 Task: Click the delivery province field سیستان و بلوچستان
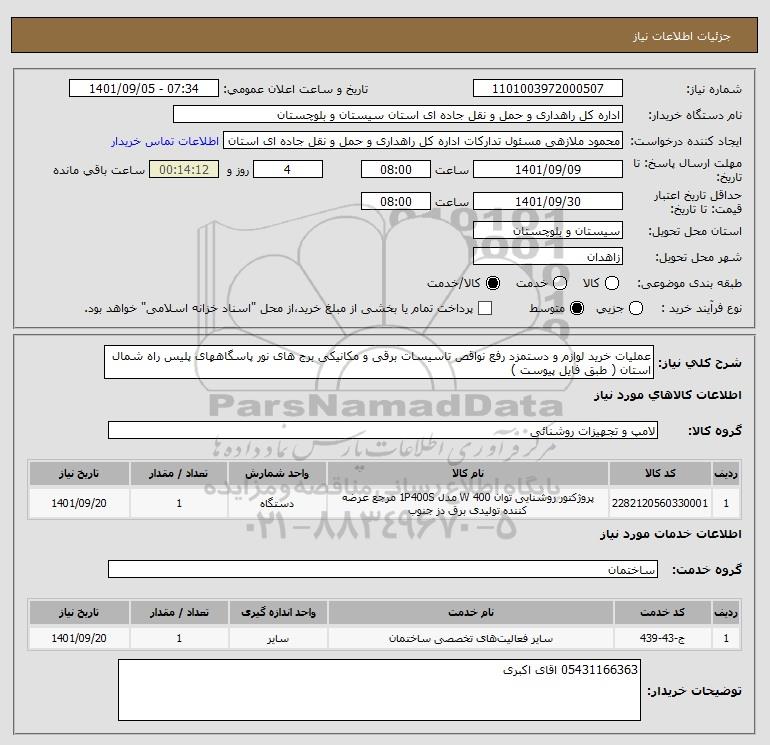coord(548,231)
